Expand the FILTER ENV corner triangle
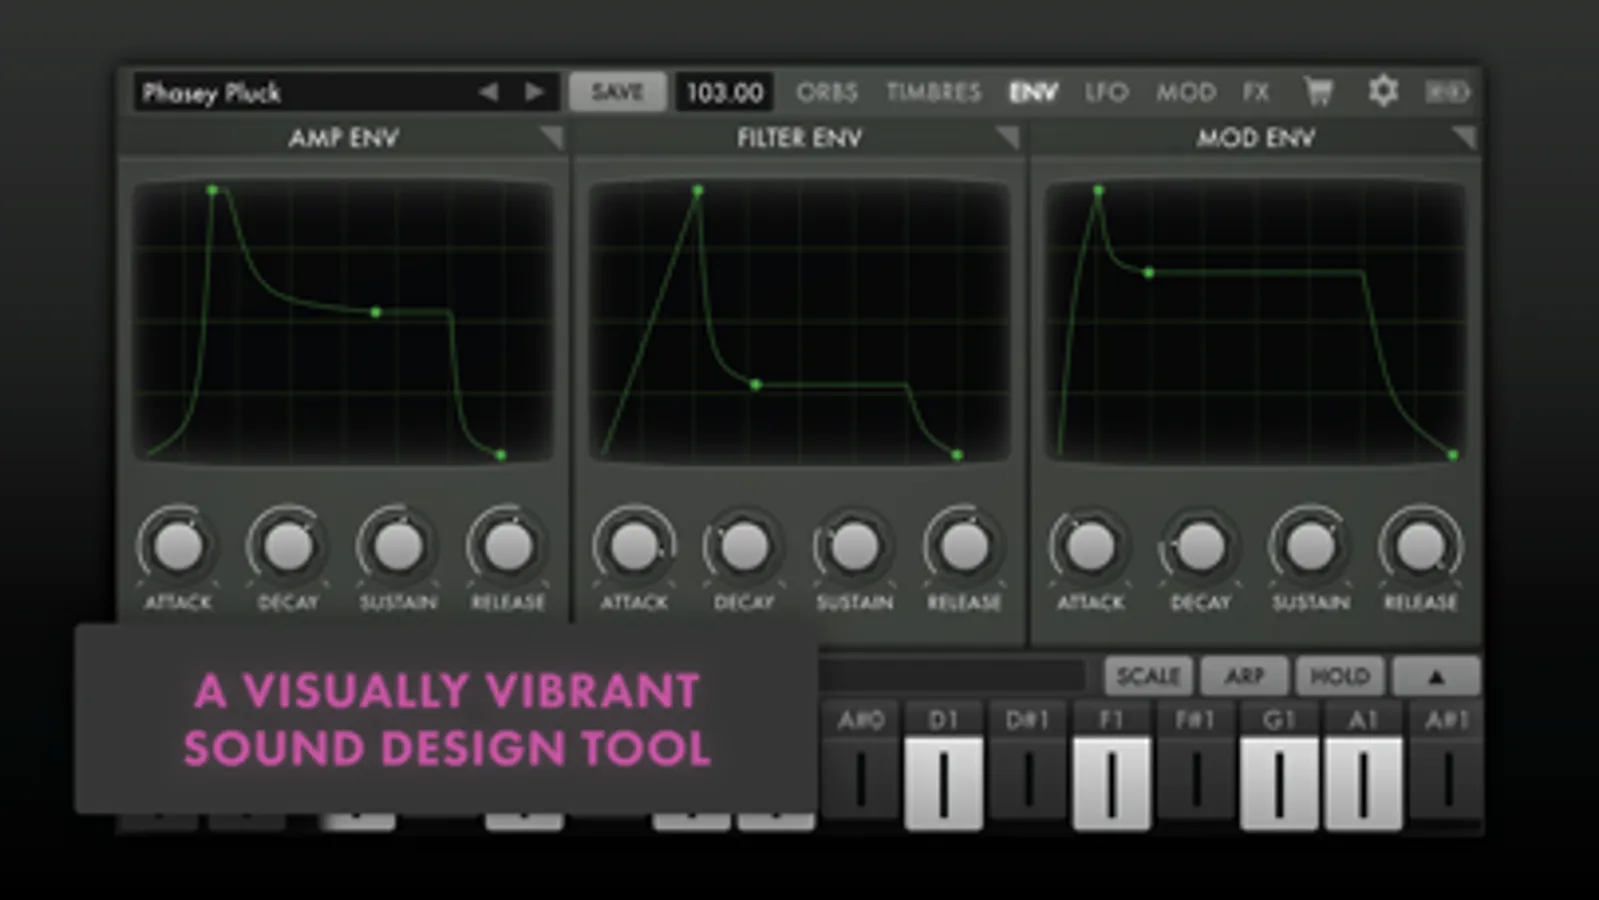The width and height of the screenshot is (1599, 900). (x=1007, y=138)
